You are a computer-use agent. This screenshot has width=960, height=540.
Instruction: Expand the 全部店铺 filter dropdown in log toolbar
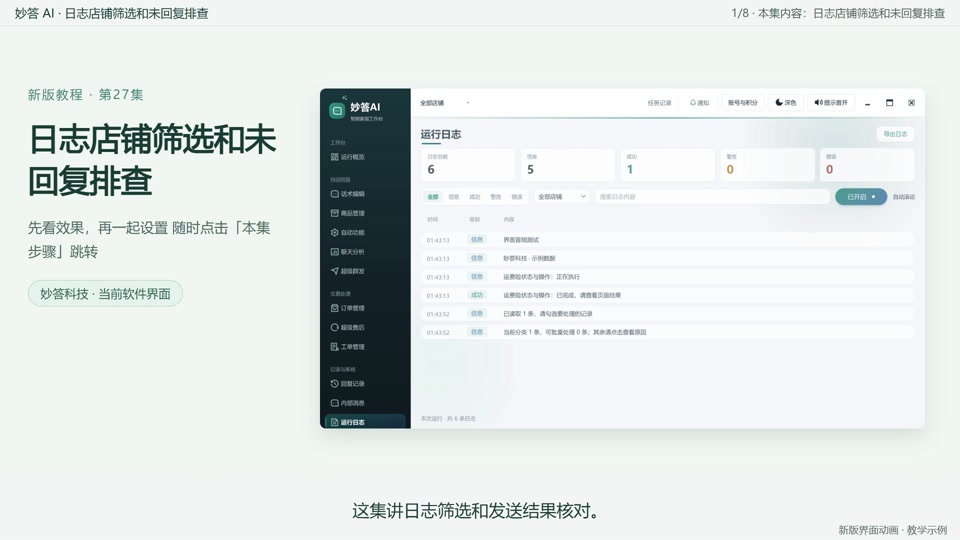[562, 197]
